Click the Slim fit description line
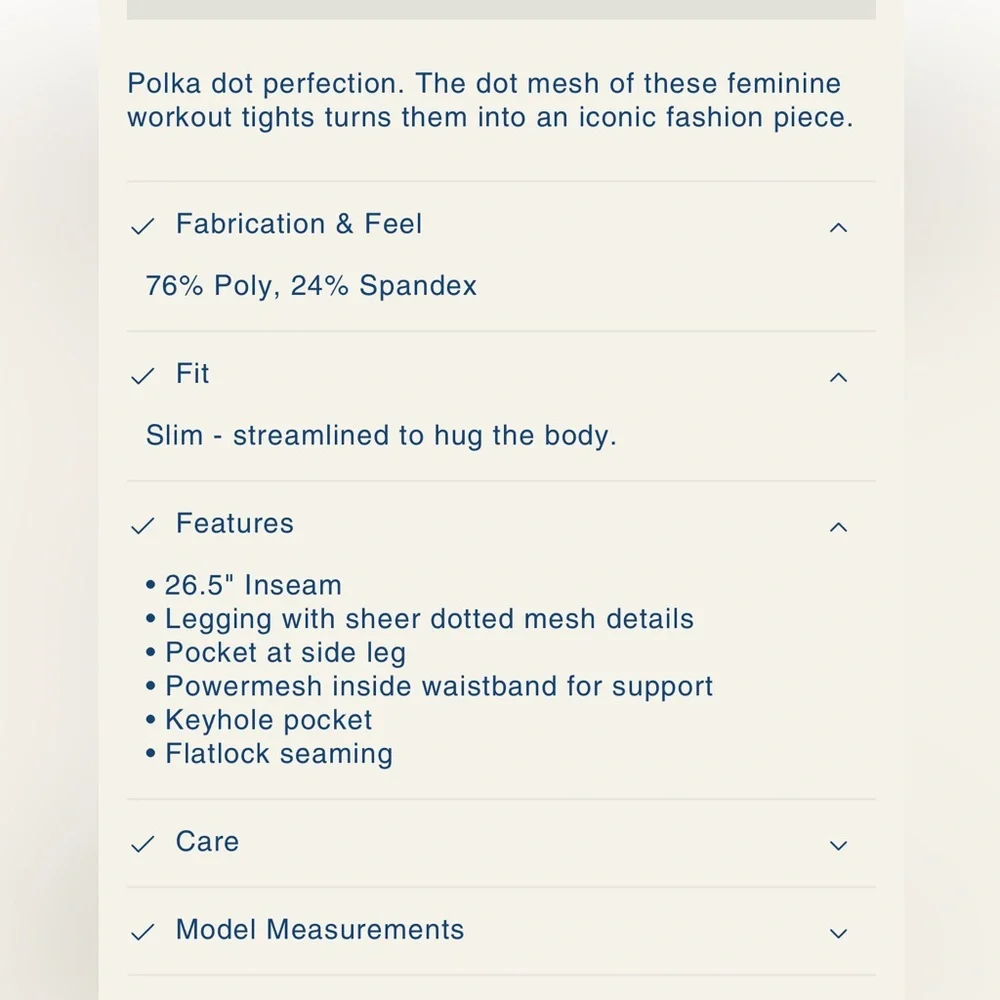The height and width of the screenshot is (1000, 1000). 381,436
